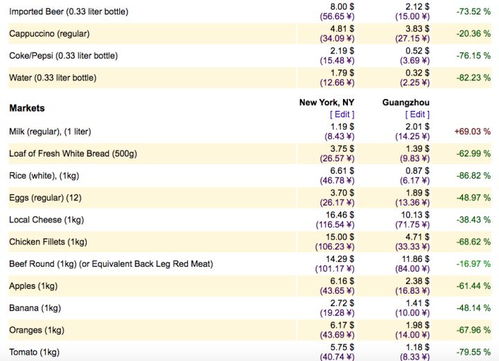The height and width of the screenshot is (361, 499).
Task: Click the Oranges (1kg) row label
Action: (x=37, y=330)
